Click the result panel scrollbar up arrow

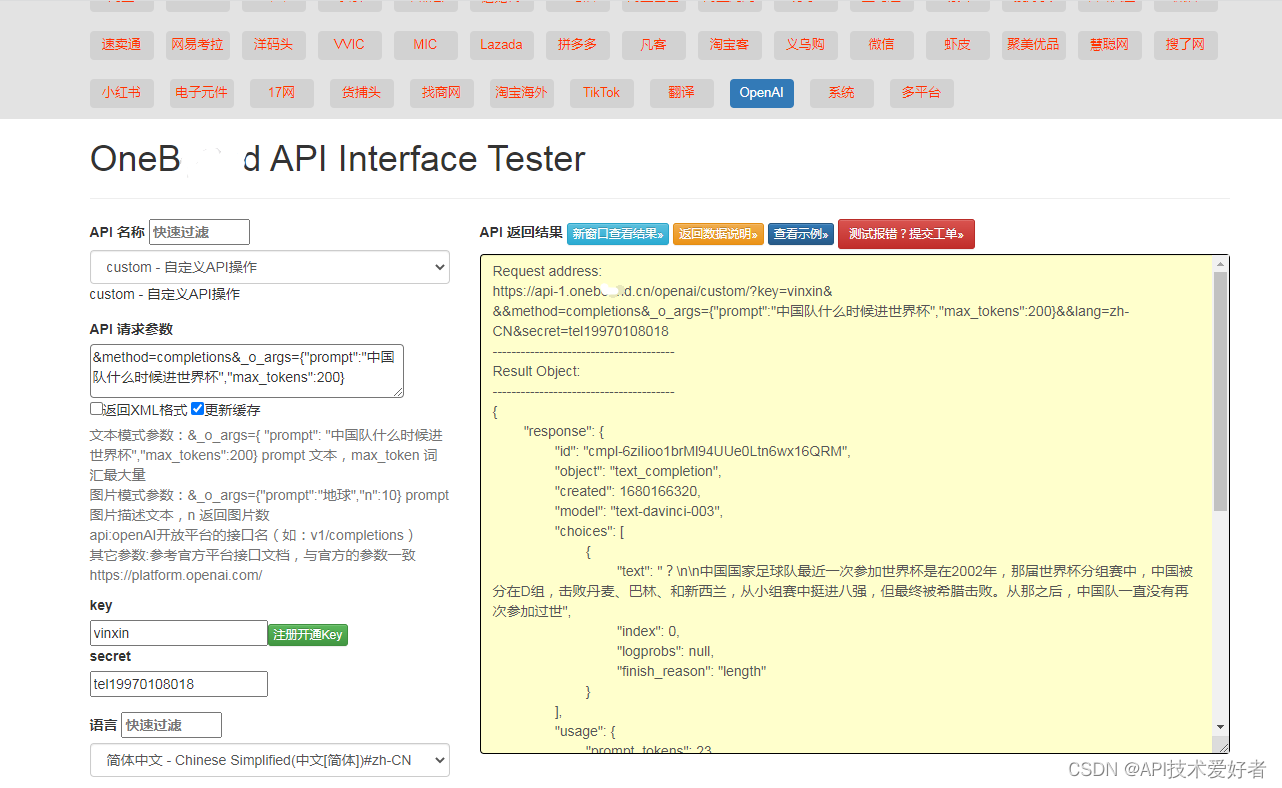pyautogui.click(x=1220, y=264)
